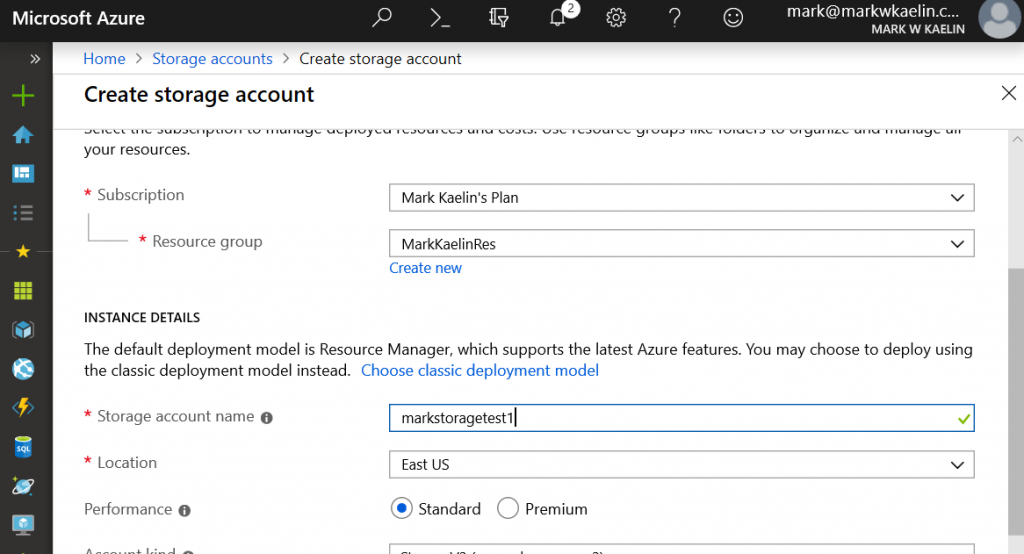Close the Create storage account blade
This screenshot has width=1024, height=554.
point(1008,93)
